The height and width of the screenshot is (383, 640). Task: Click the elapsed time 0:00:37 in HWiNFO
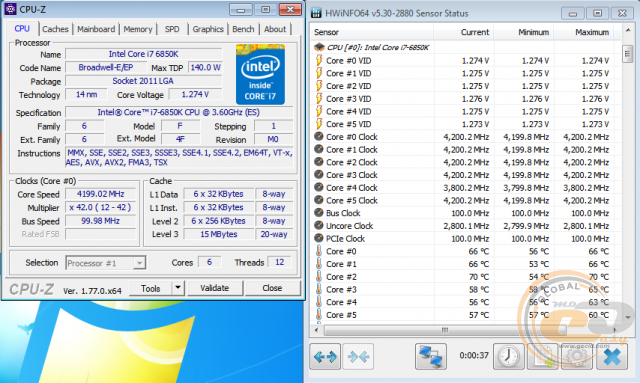click(473, 355)
